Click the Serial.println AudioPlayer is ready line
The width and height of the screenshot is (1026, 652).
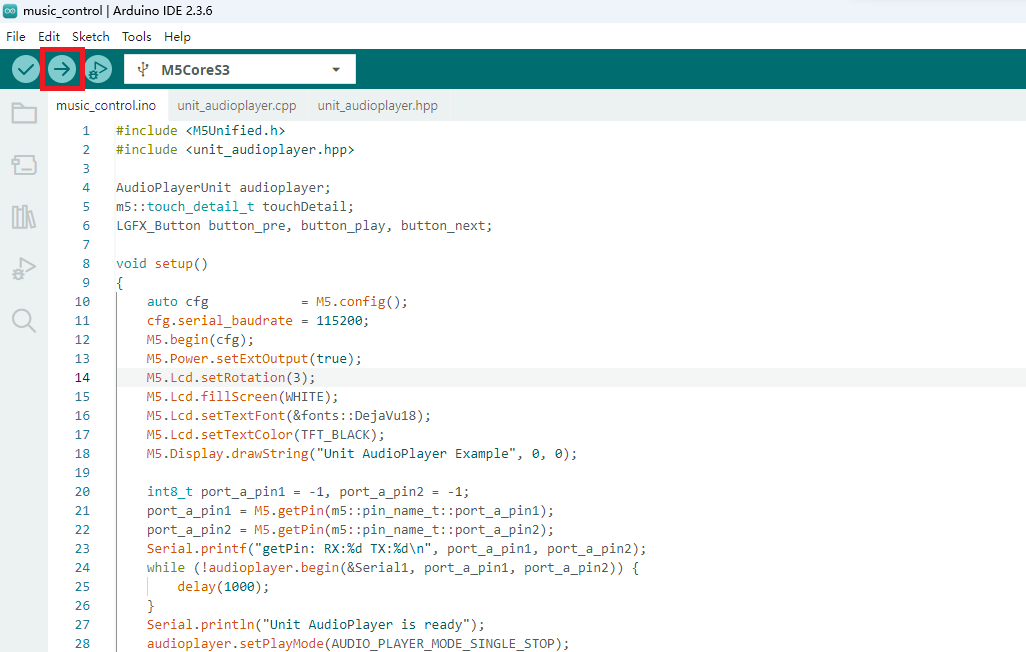click(316, 625)
